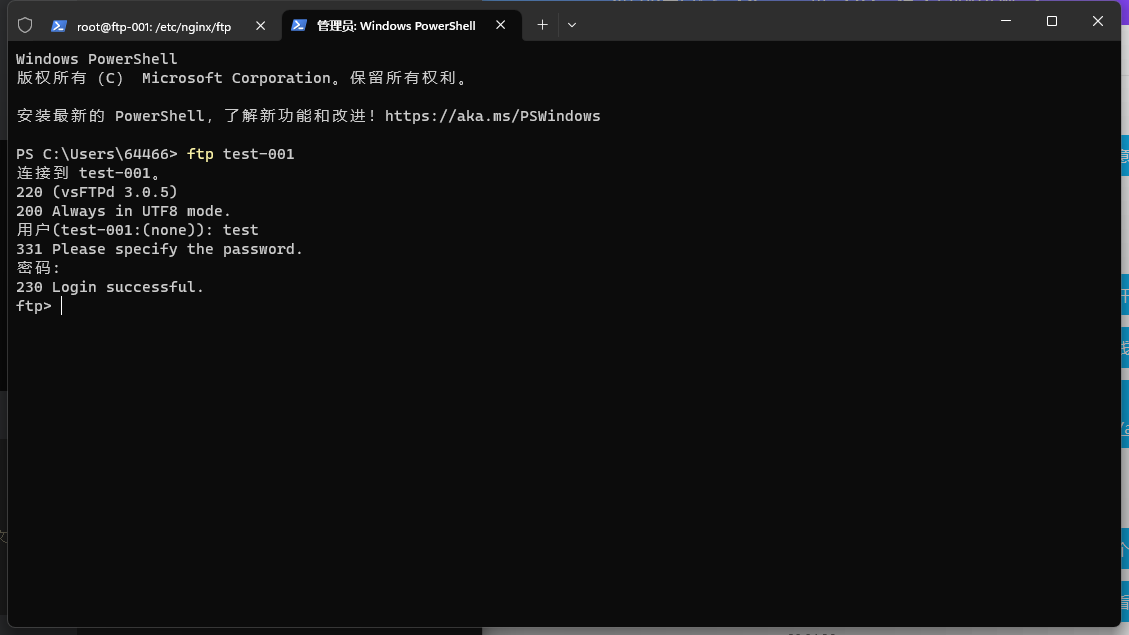Click the '连接到 test-001。' line

point(88,173)
